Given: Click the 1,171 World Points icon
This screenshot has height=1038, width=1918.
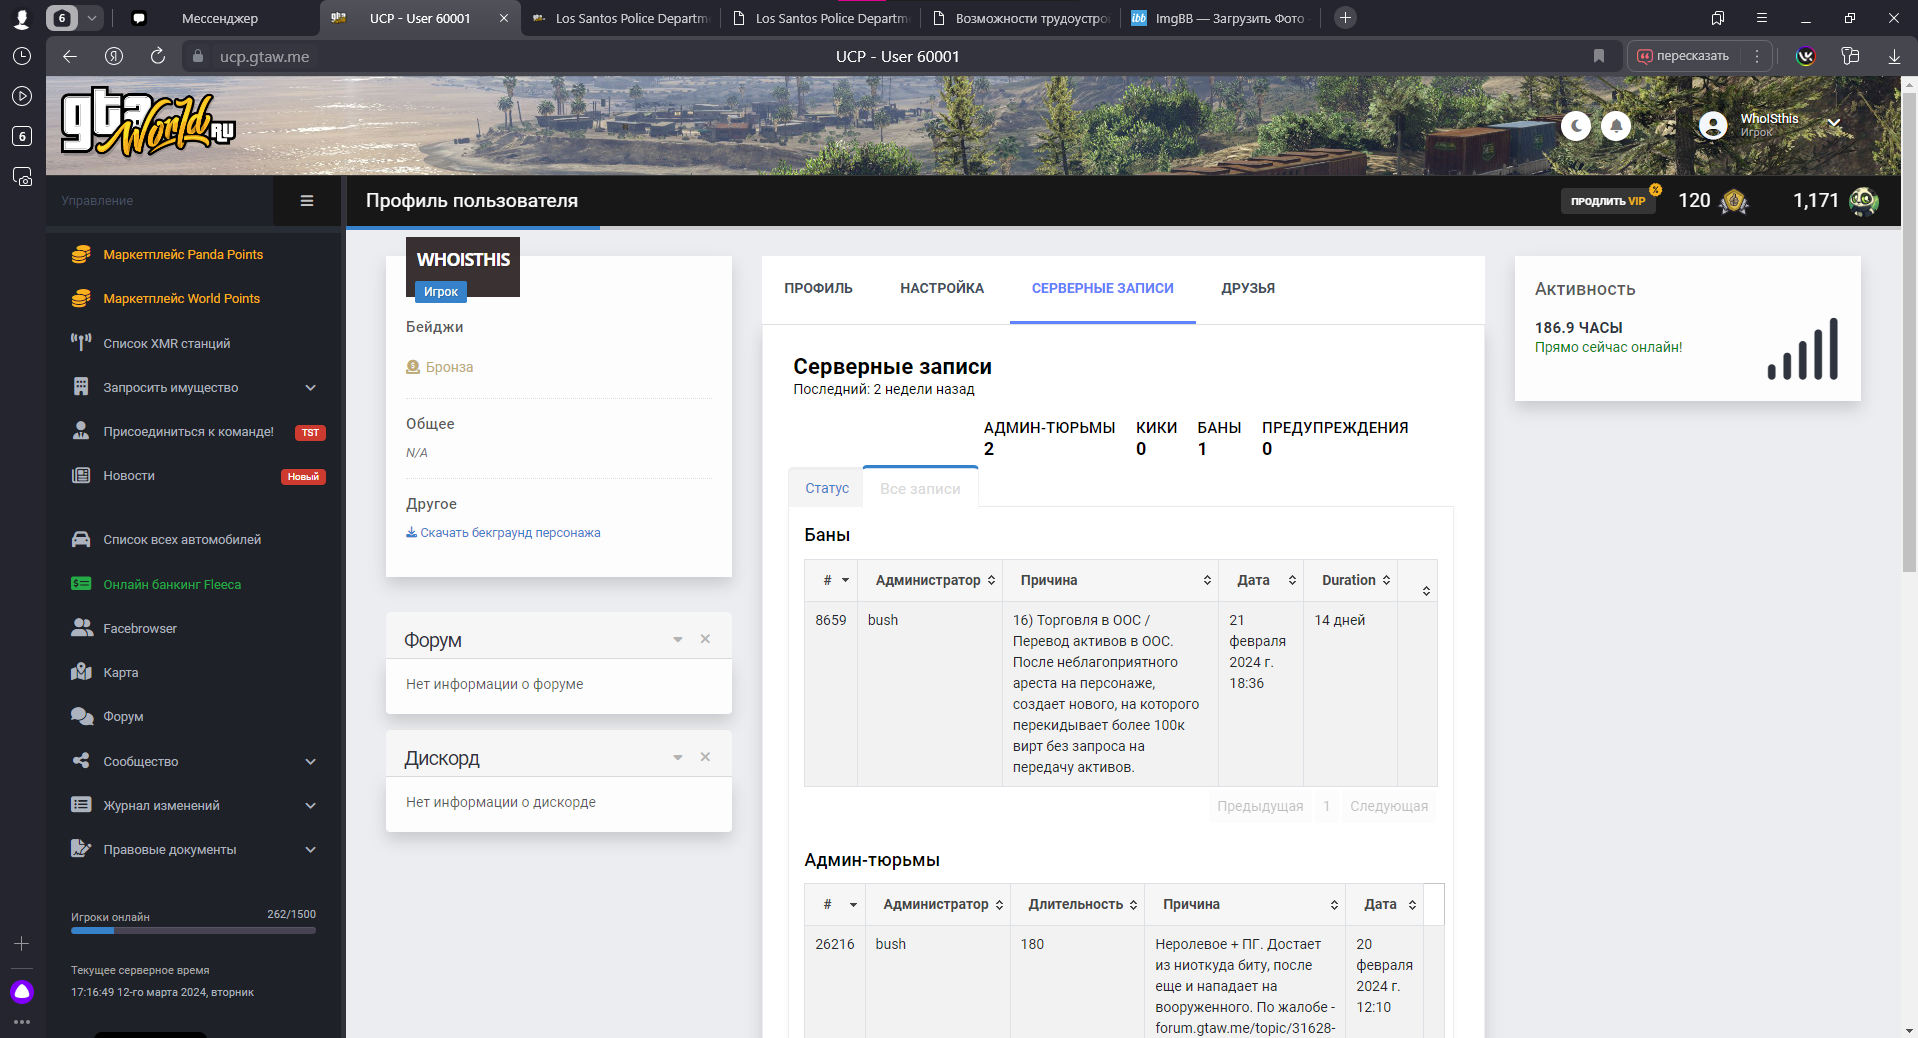Looking at the screenshot, I should click(x=1863, y=201).
